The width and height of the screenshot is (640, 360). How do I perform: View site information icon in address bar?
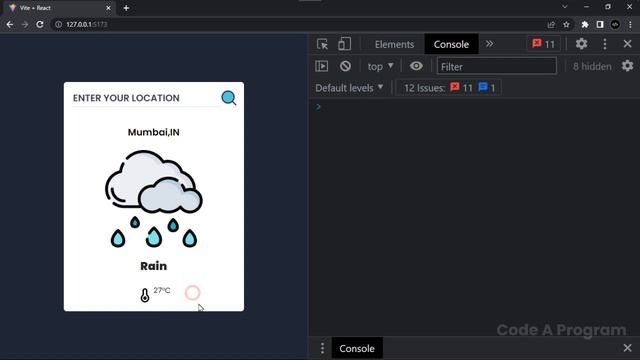pos(58,24)
